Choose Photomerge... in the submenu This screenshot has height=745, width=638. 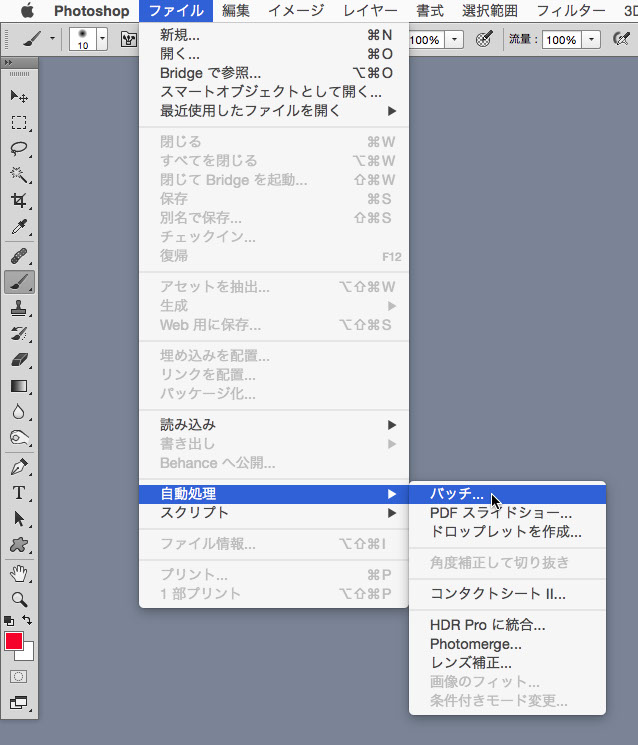pos(507,644)
